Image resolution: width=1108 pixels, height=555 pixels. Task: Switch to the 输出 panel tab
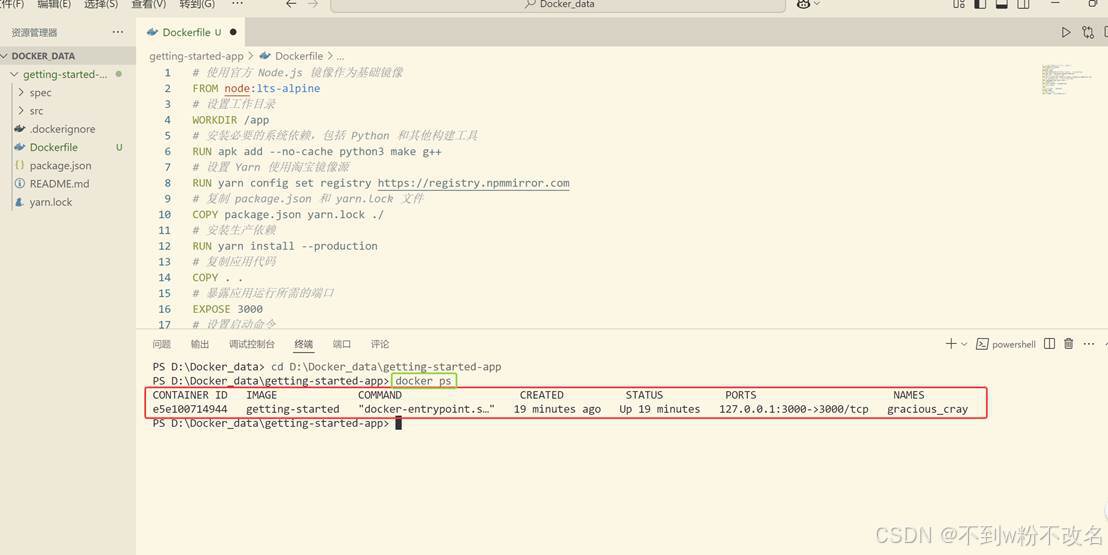click(x=200, y=344)
